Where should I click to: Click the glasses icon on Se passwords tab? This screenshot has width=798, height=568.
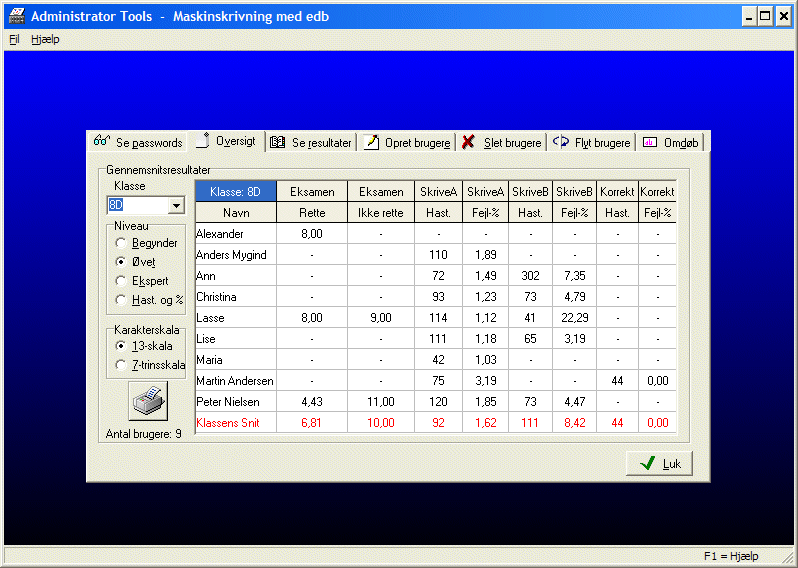click(101, 142)
